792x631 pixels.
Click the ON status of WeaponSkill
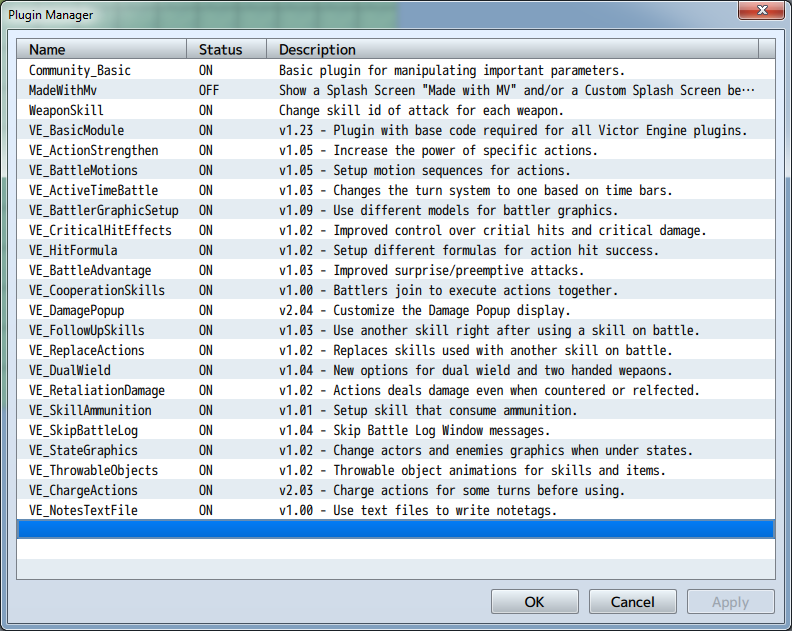206,110
